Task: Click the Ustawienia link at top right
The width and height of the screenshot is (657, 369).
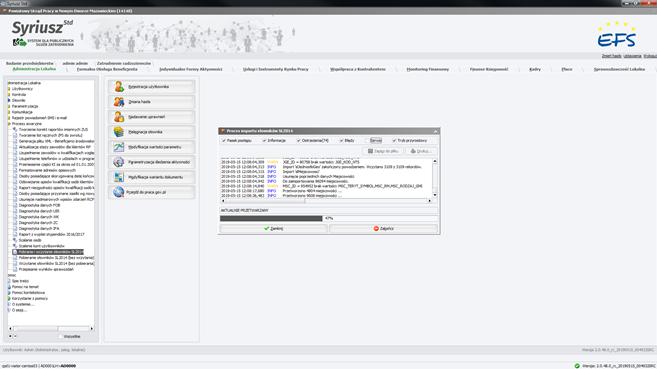Action: [x=632, y=56]
